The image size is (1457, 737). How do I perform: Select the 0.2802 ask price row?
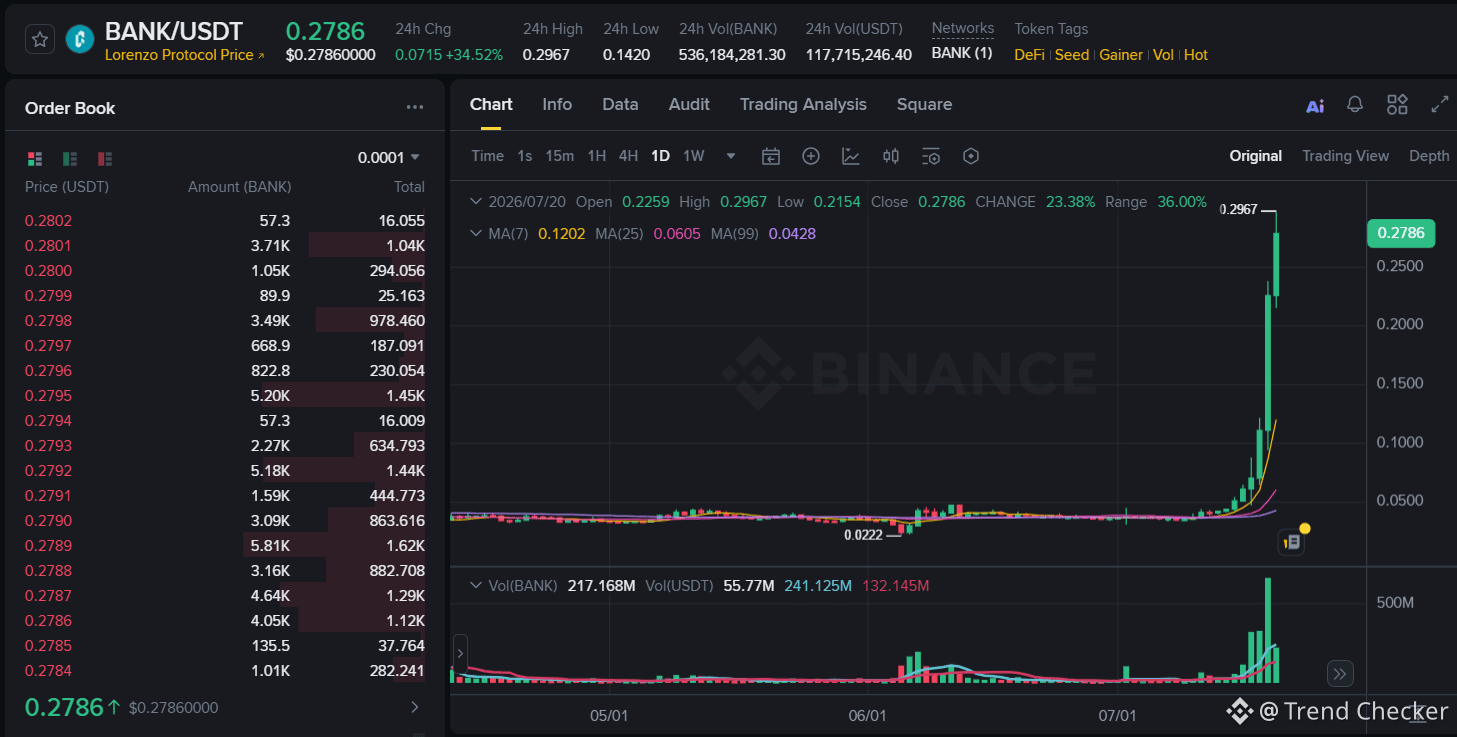225,221
